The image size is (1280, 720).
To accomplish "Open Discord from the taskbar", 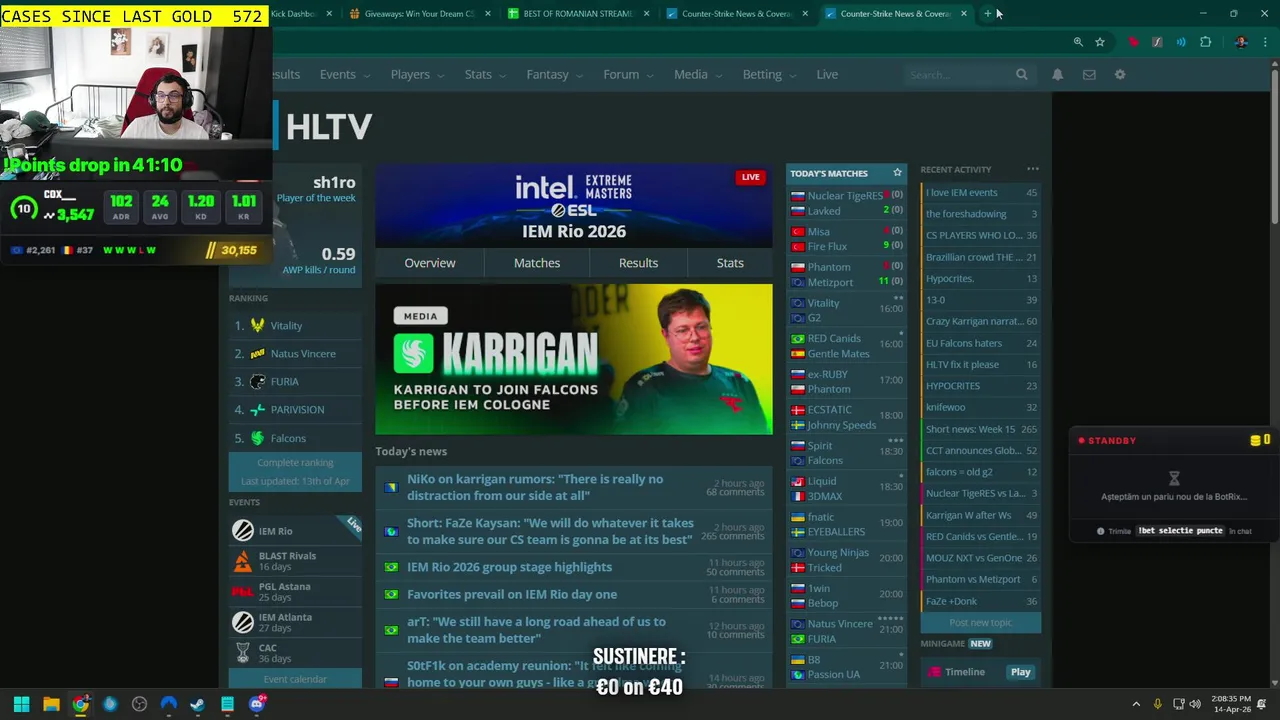I will coord(257,704).
